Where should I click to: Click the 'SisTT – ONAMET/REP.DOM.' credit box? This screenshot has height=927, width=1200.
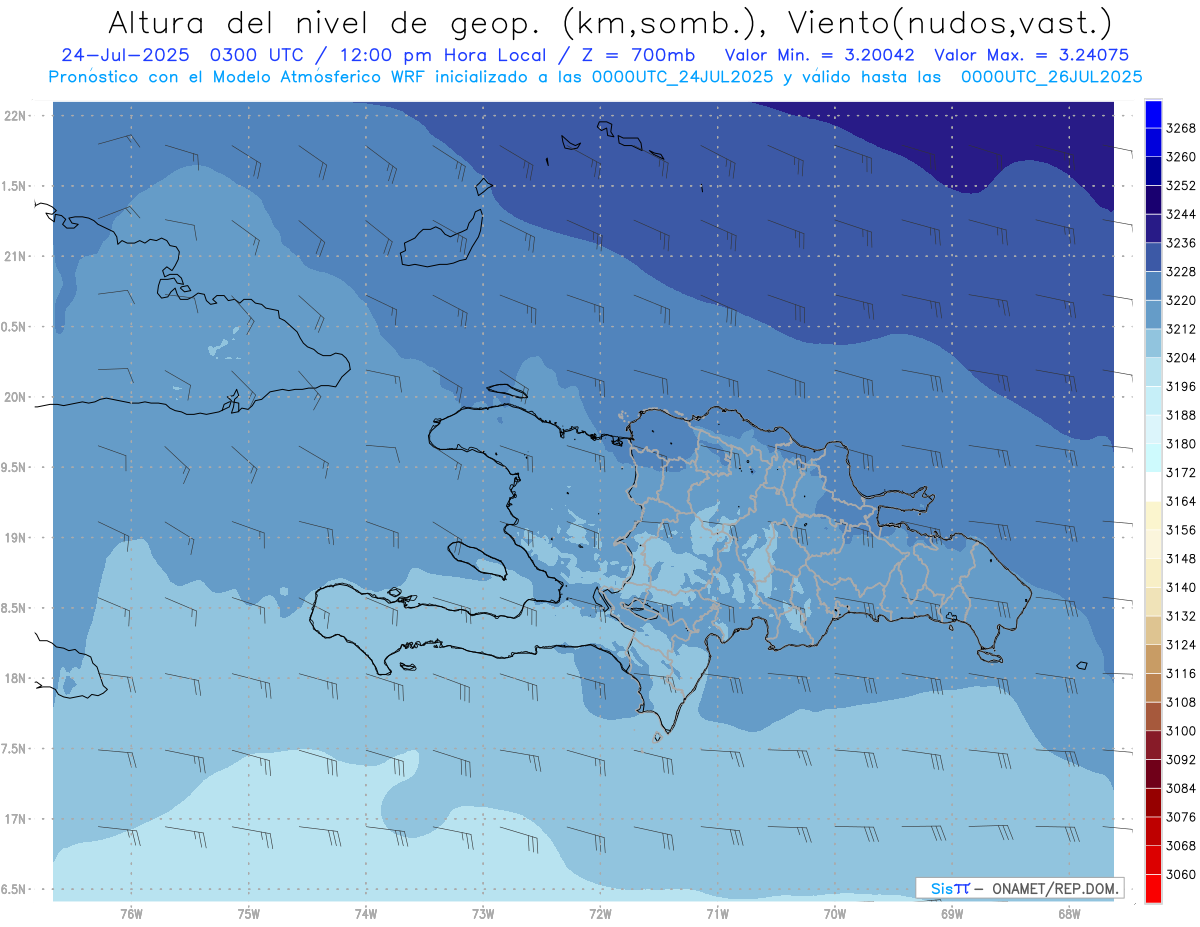(x=1020, y=887)
